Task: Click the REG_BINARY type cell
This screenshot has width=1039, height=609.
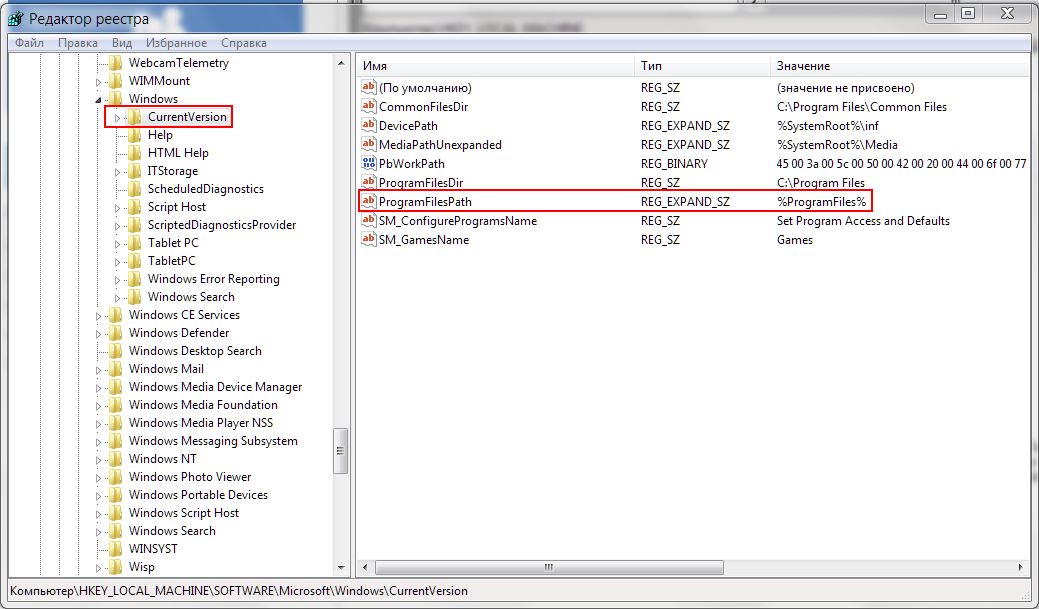Action: coord(674,164)
